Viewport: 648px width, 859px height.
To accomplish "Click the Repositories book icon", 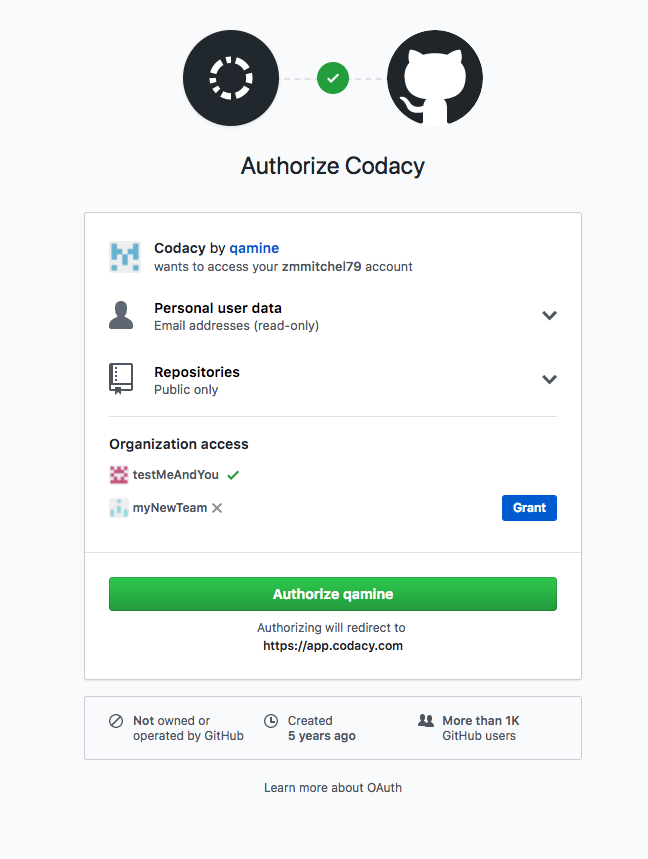I will pyautogui.click(x=121, y=379).
